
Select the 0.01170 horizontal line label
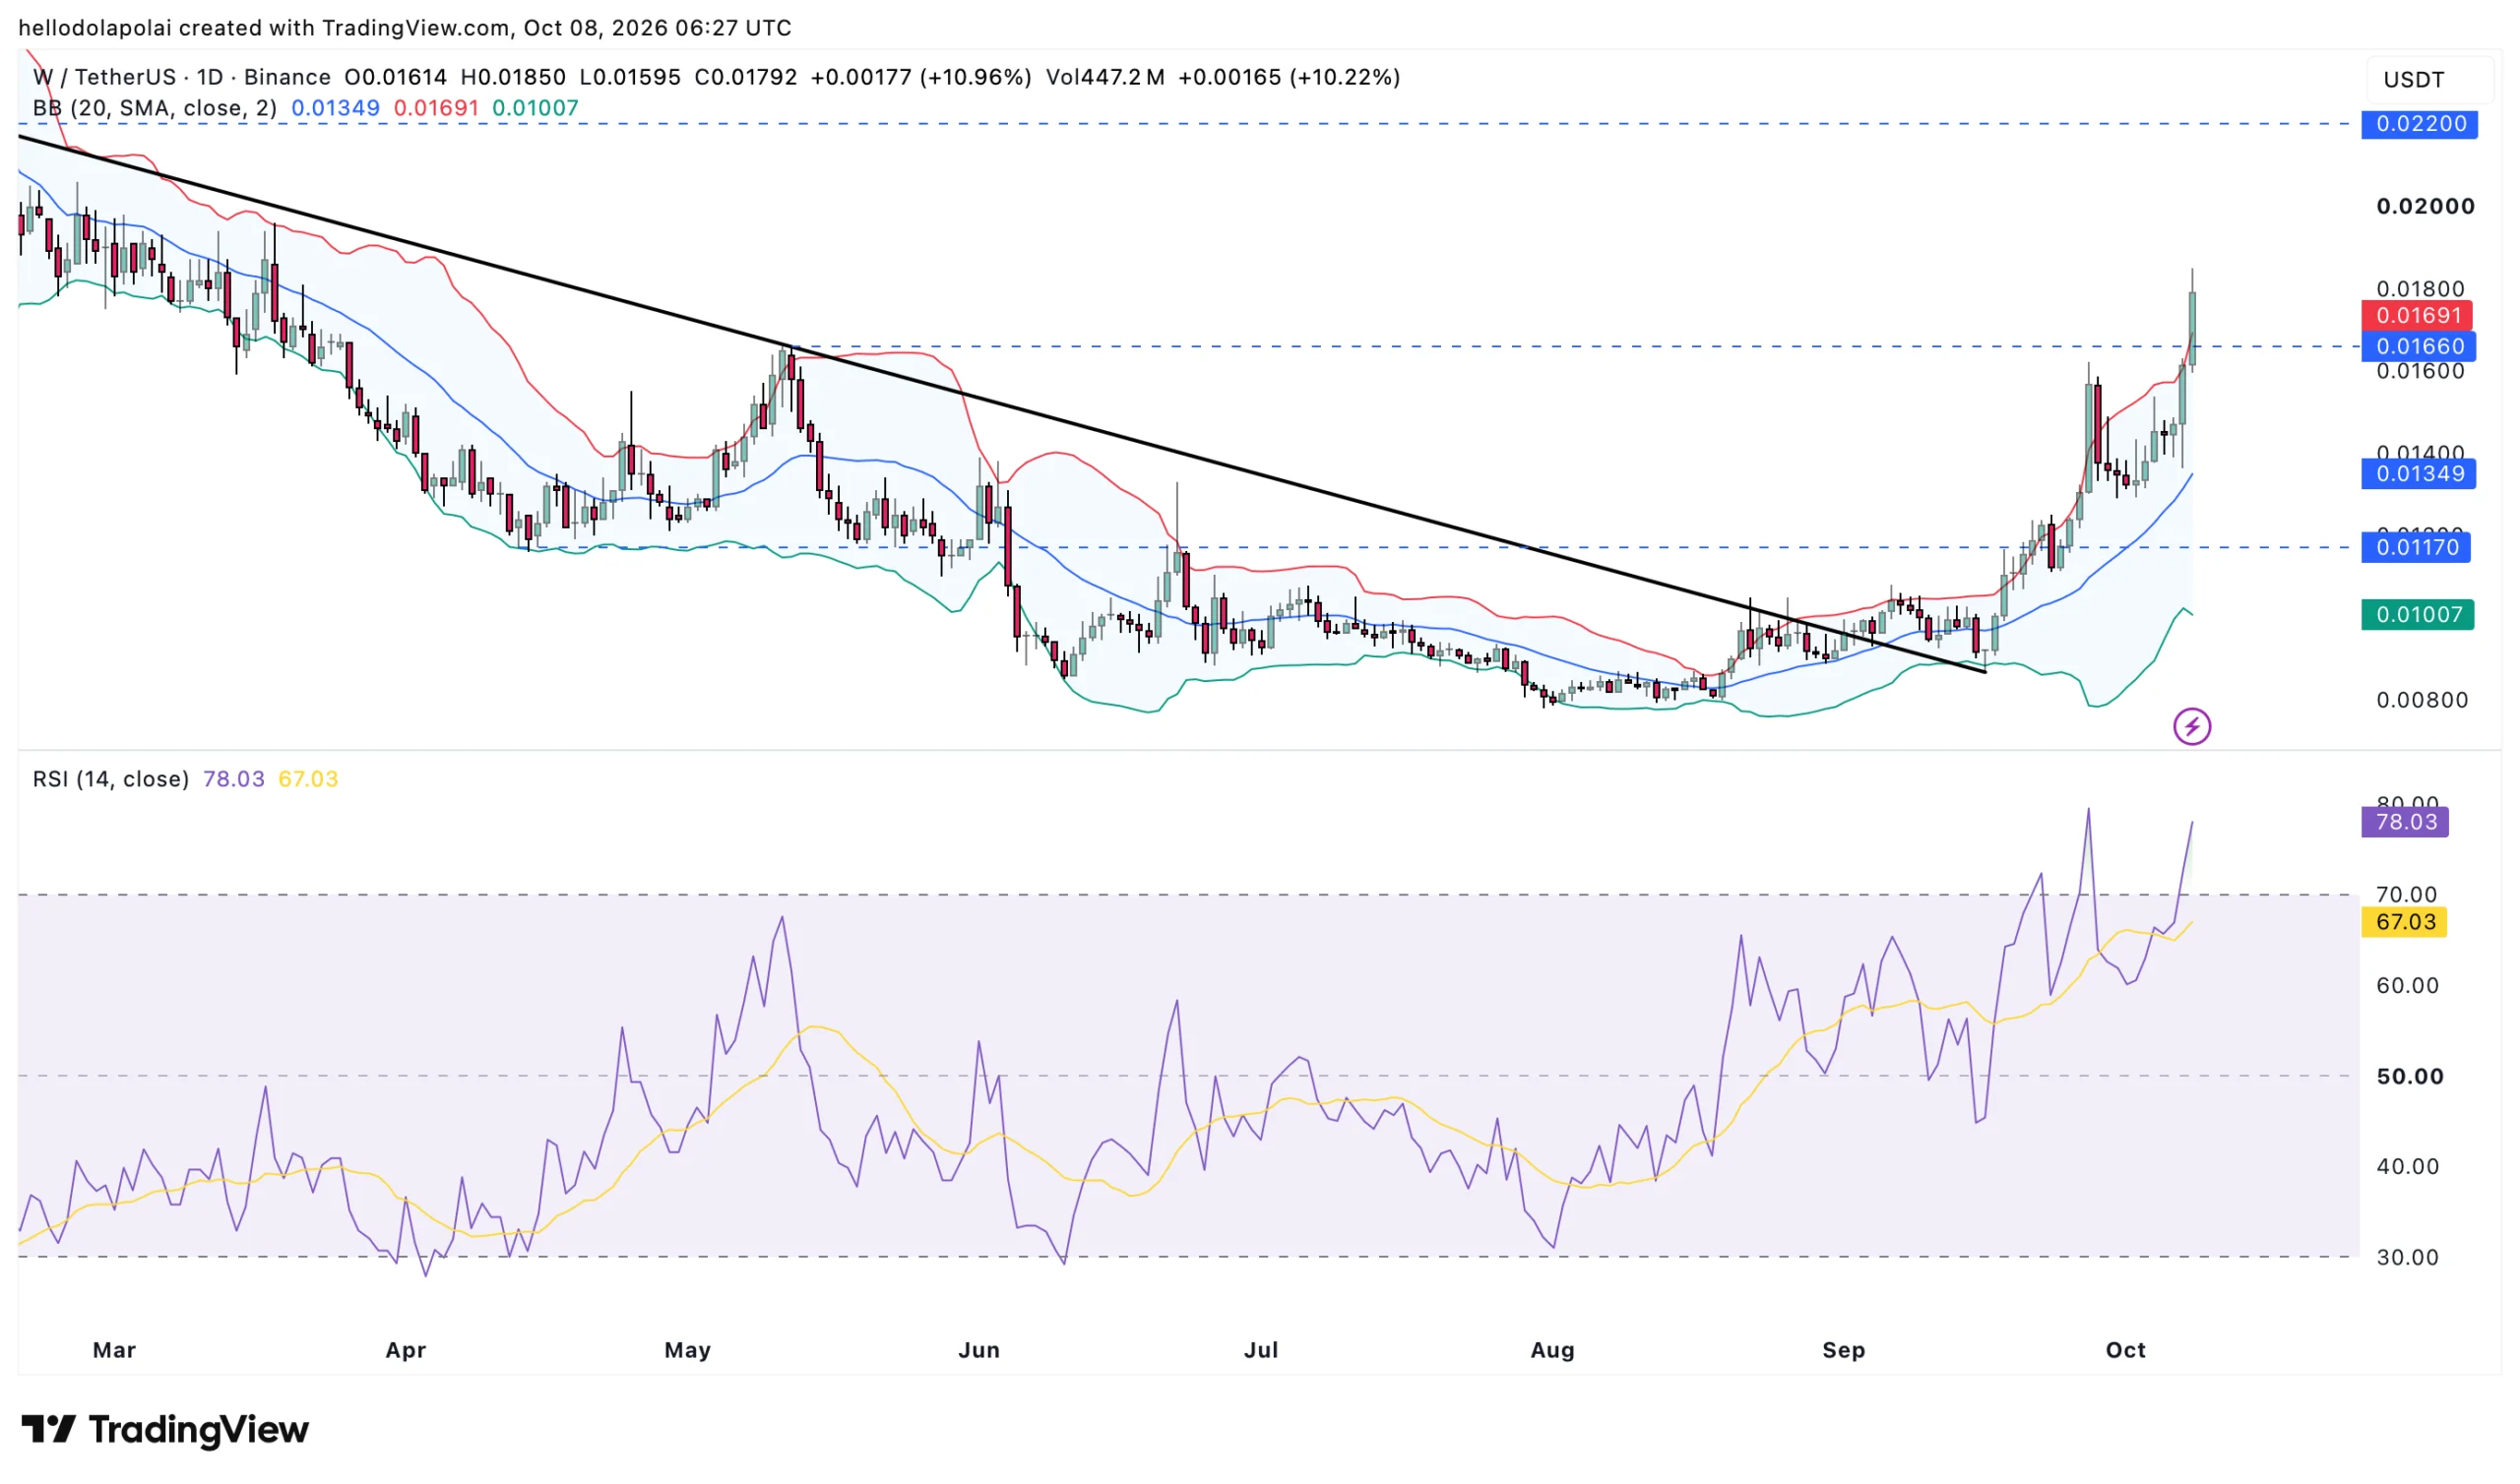tap(2416, 547)
